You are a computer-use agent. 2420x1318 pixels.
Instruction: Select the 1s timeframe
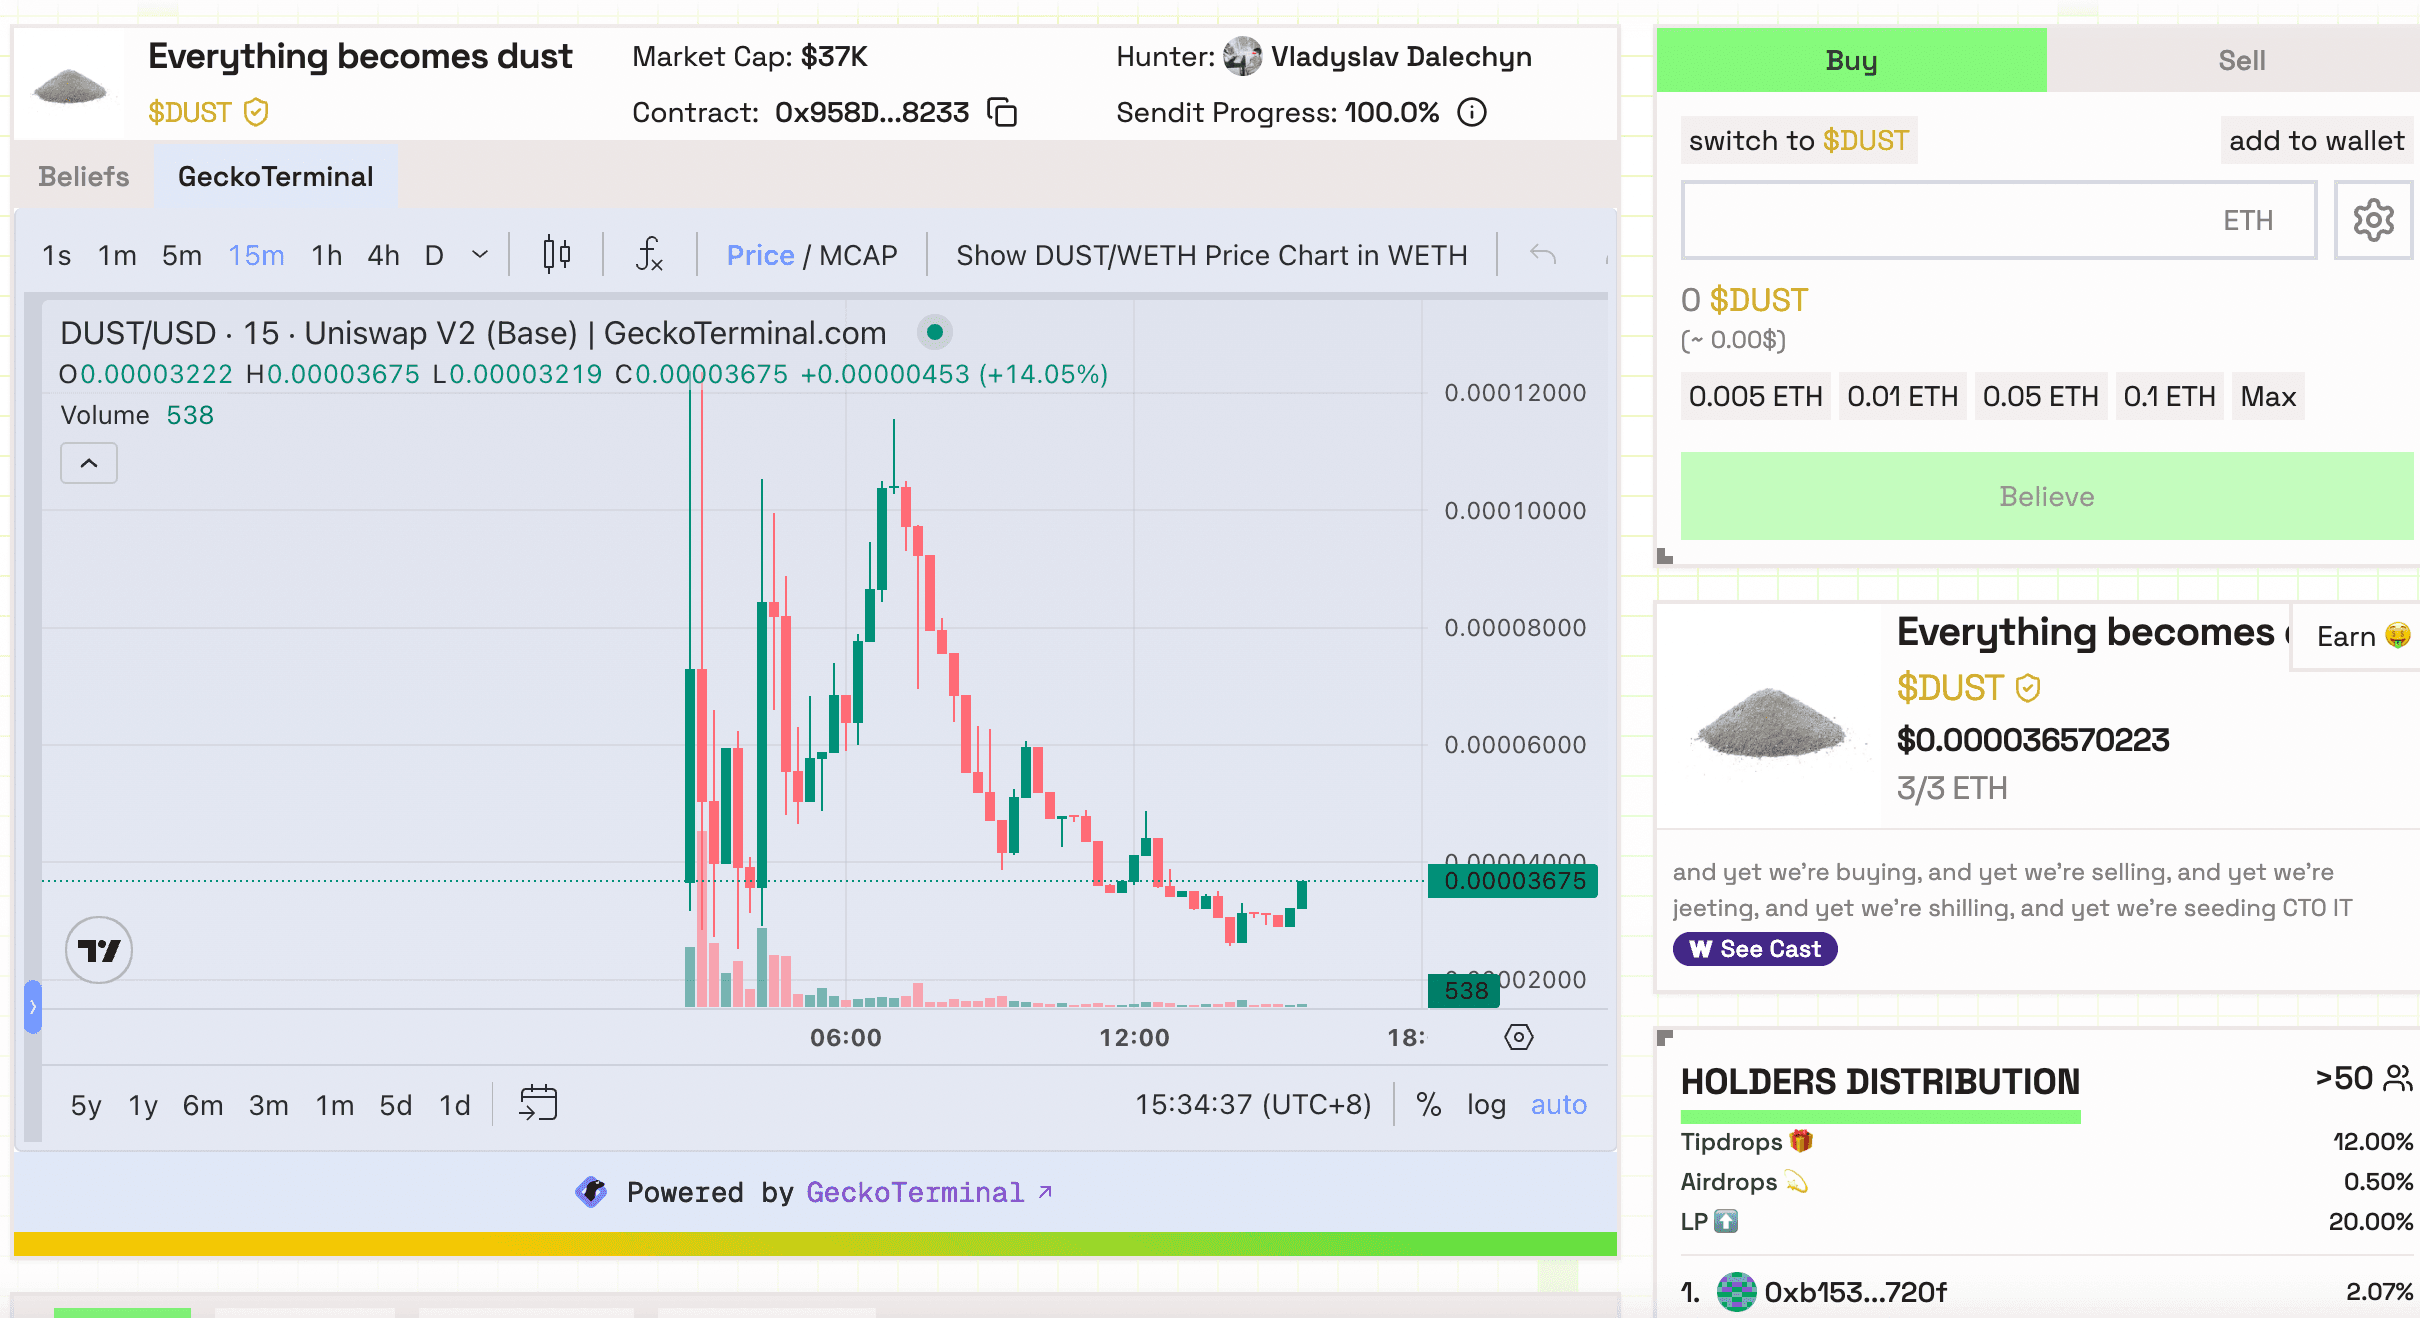[x=57, y=255]
